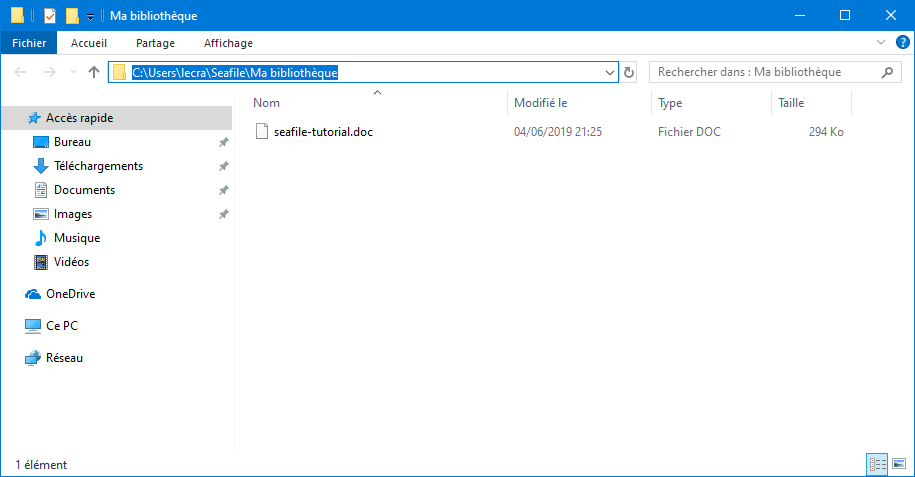Switch to Details view in status bar
915x477 pixels.
tap(877, 464)
